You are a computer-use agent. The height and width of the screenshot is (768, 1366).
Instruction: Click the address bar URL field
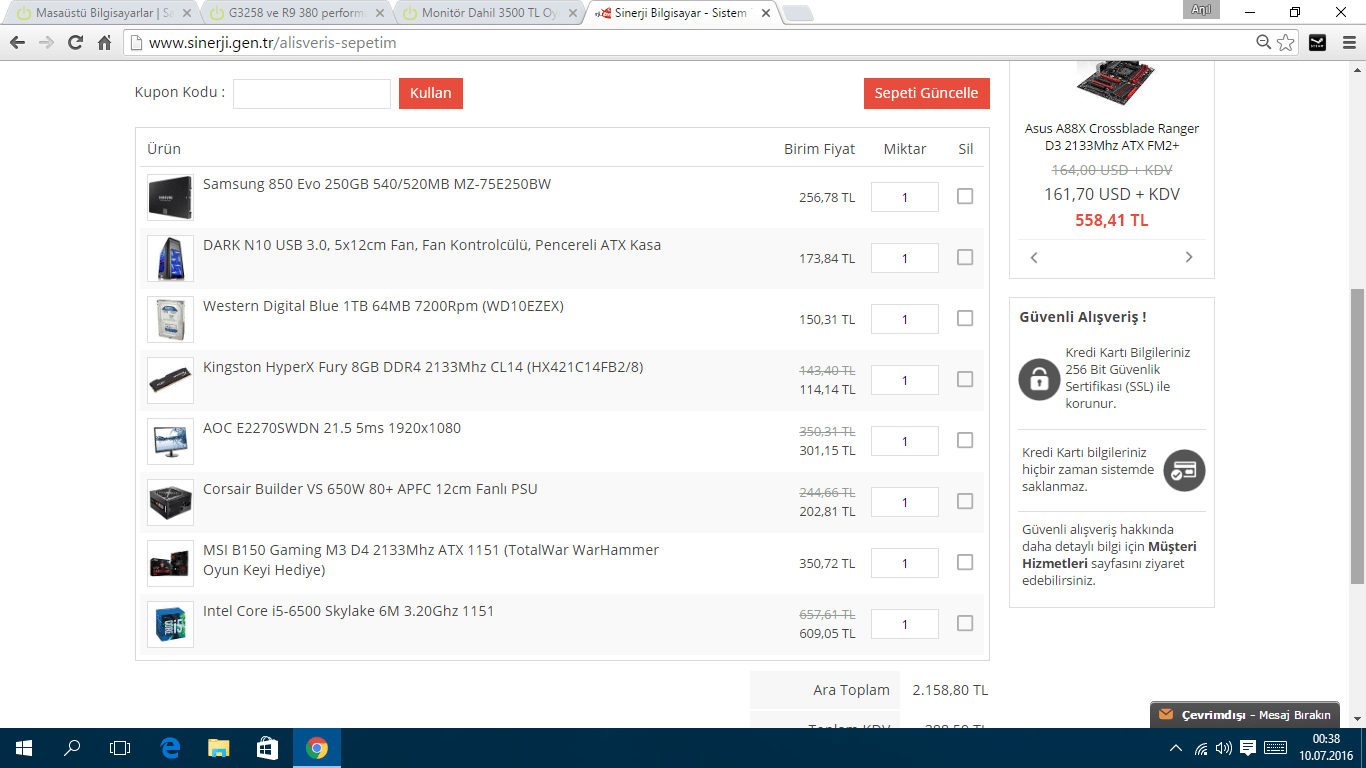pyautogui.click(x=690, y=43)
